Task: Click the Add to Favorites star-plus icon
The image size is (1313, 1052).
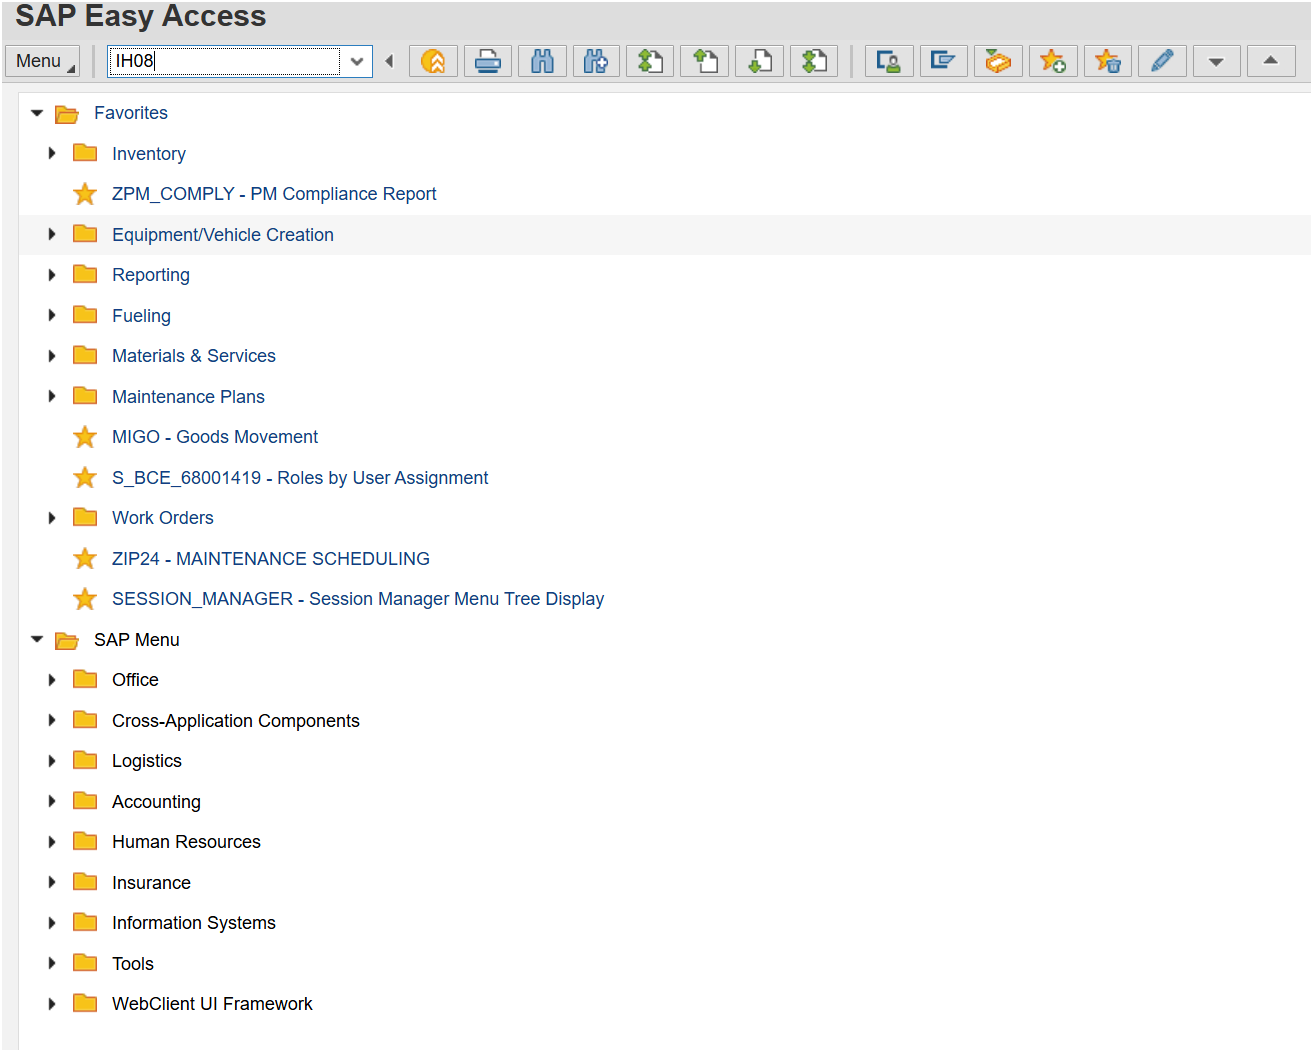Action: pos(1053,61)
